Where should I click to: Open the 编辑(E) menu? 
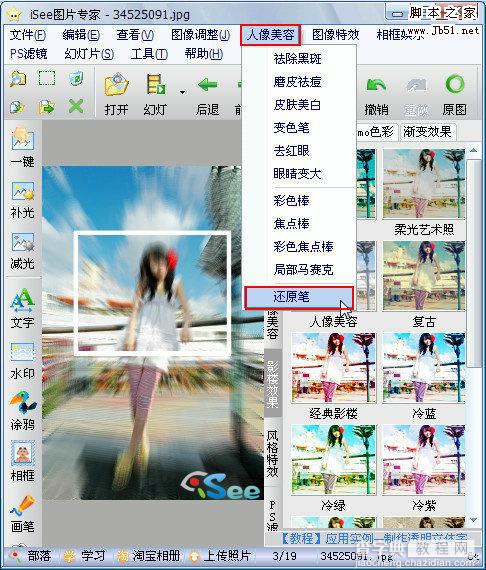point(81,35)
